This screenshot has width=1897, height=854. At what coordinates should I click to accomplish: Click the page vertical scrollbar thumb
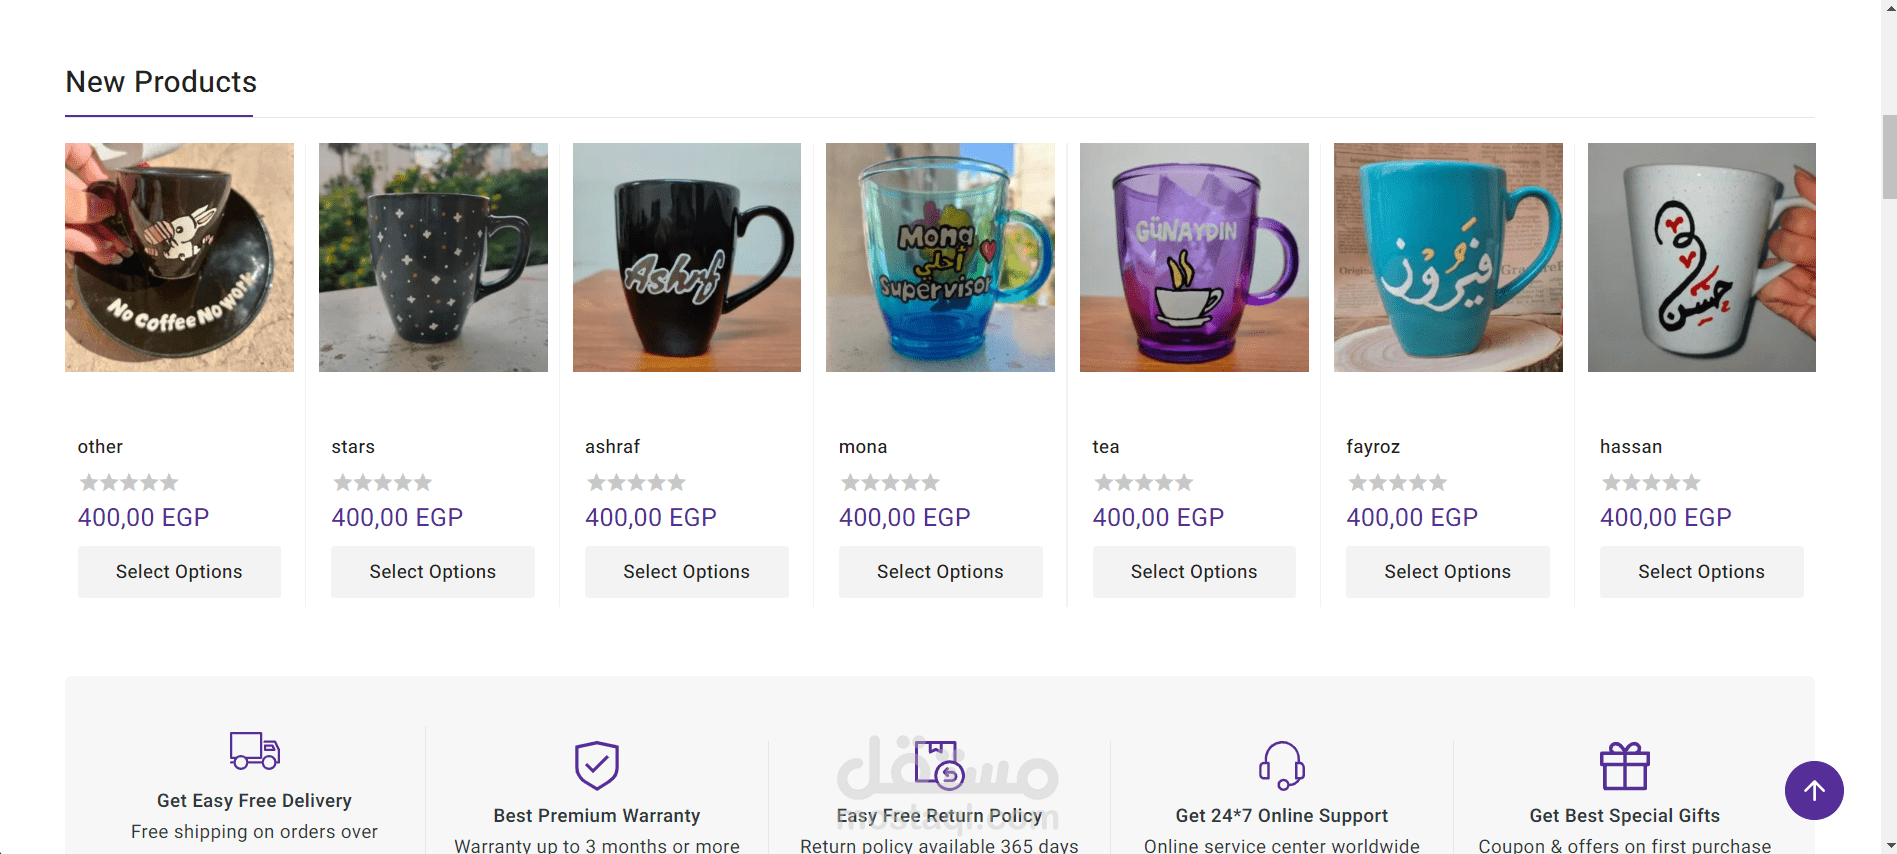[1889, 157]
